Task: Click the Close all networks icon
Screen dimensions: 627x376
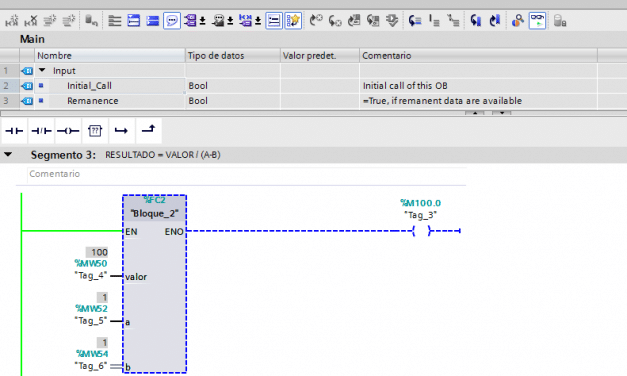Action: pos(152,20)
